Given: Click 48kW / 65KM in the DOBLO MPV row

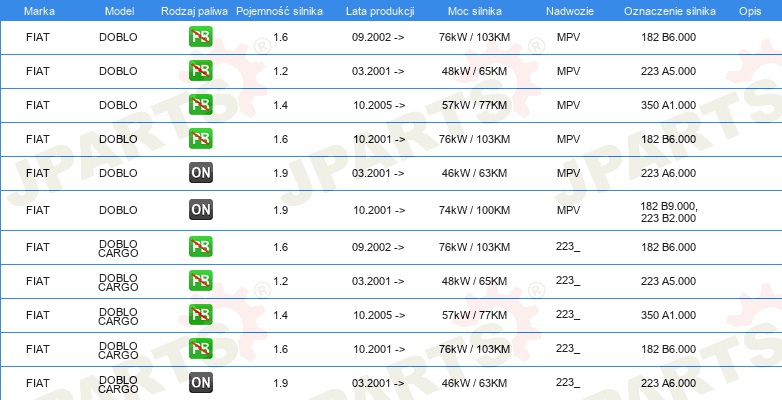Looking at the screenshot, I should tap(474, 71).
